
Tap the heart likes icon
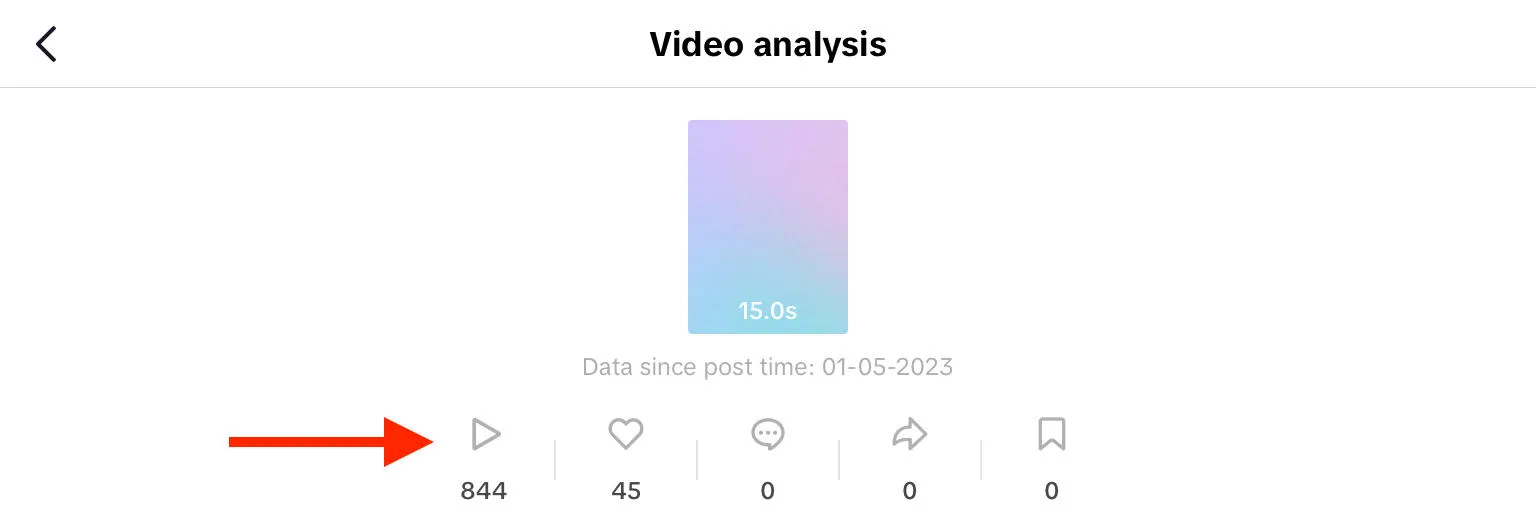[x=626, y=434]
